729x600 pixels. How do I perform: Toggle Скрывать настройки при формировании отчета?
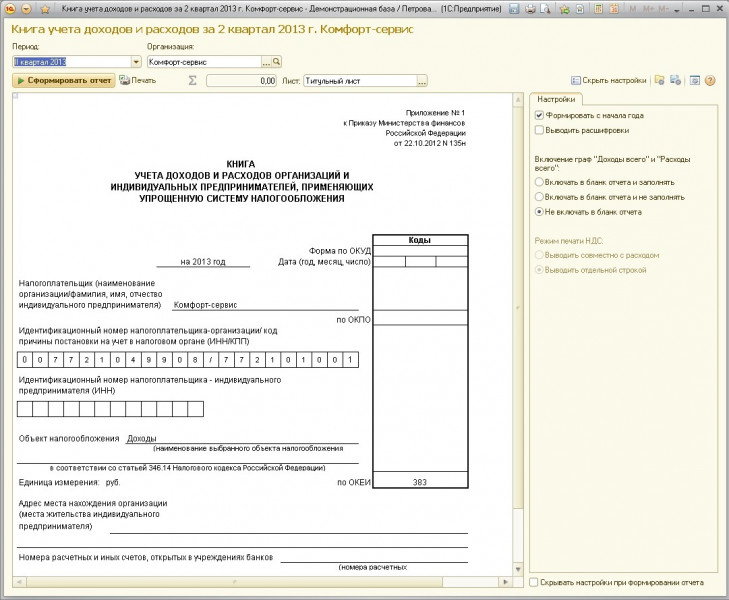[534, 582]
